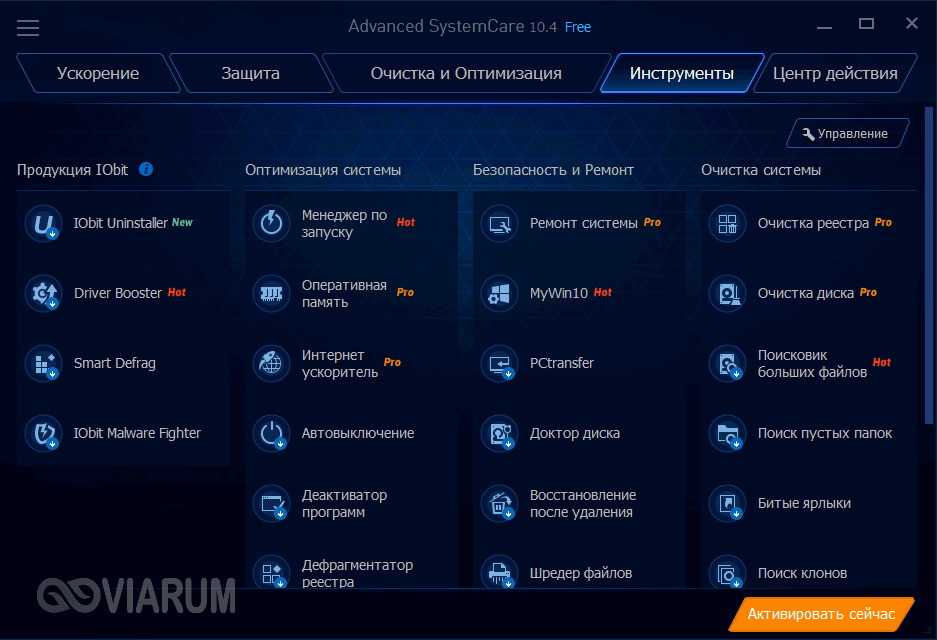This screenshot has width=937, height=640.
Task: Click the Восстановление после удаления icon
Action: [500, 504]
